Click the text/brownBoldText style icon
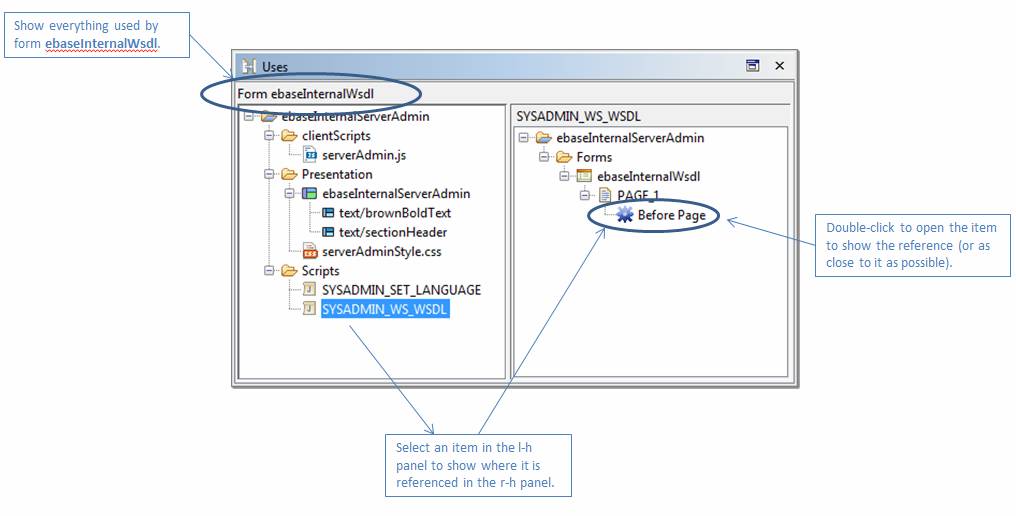Image resolution: width=1016 pixels, height=516 pixels. [328, 213]
